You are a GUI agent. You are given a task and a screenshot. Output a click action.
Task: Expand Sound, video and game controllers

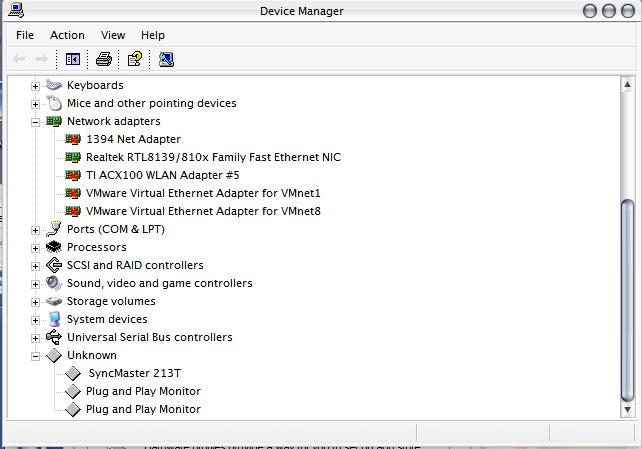35,284
